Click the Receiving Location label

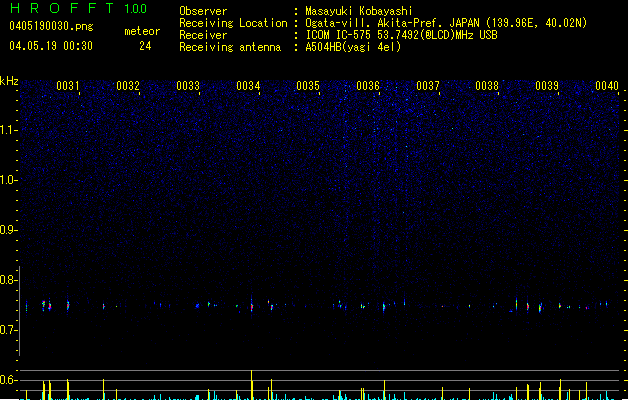[233, 23]
